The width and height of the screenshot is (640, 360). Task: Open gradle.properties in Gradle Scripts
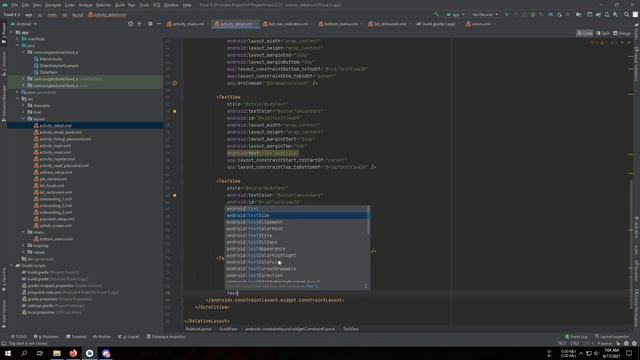(x=42, y=299)
